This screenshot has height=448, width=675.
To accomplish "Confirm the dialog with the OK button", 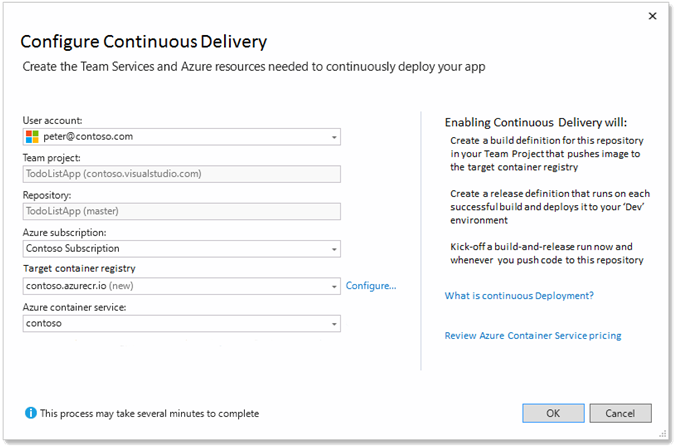I will [553, 413].
